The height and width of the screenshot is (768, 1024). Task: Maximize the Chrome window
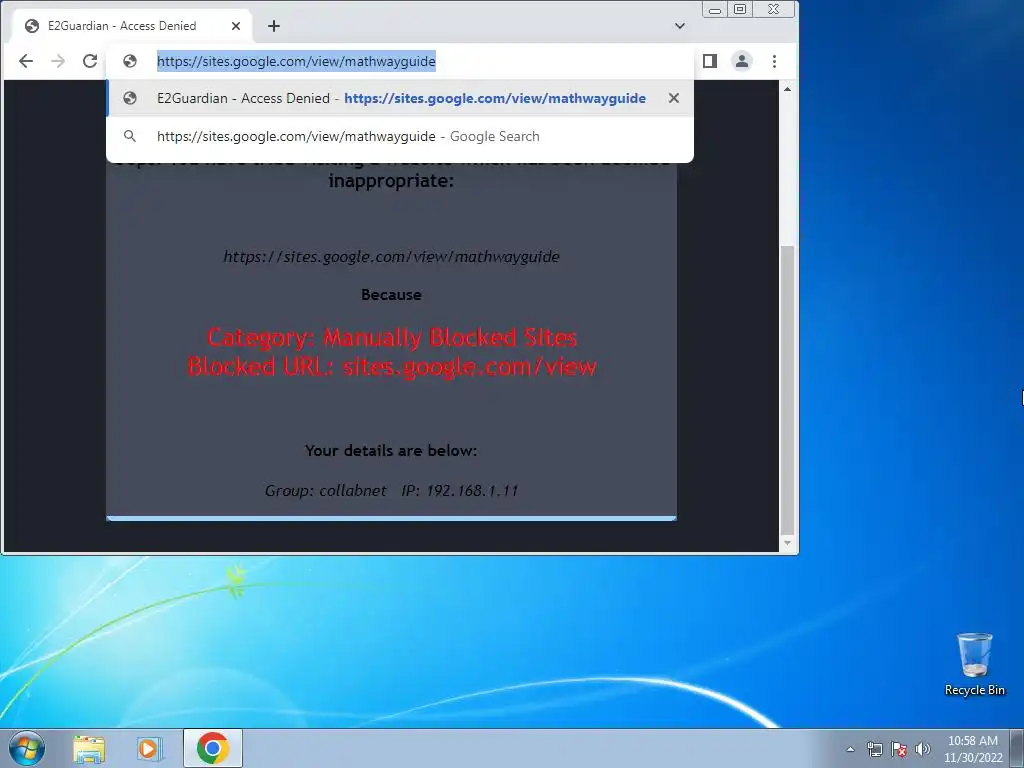[740, 10]
